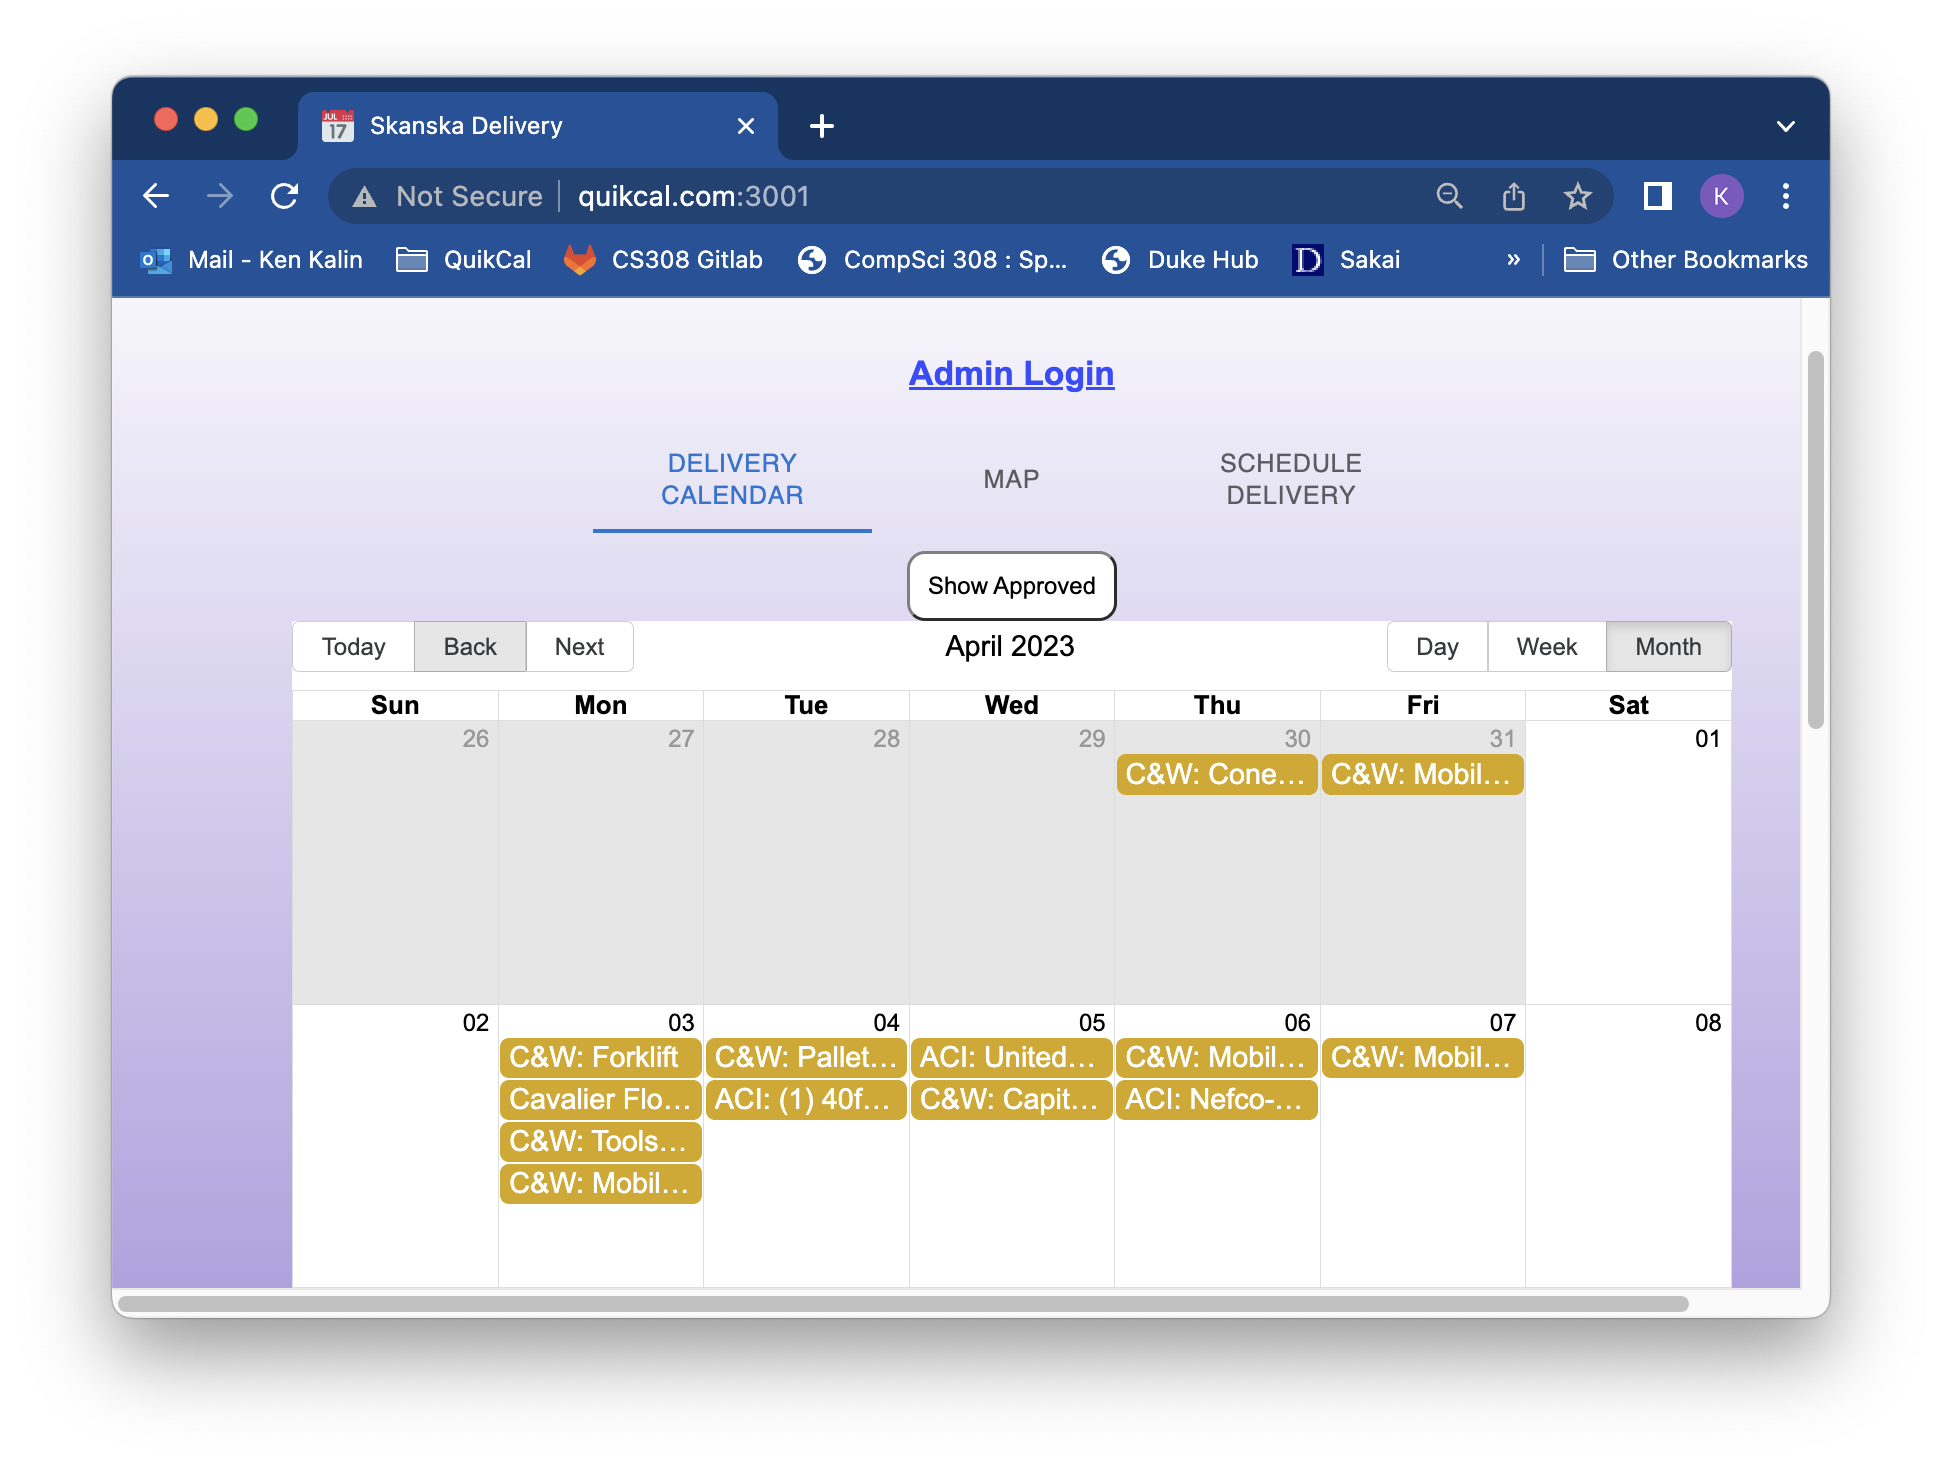1942x1466 pixels.
Task: Open the Duke Hub bookmark
Action: 1180,259
